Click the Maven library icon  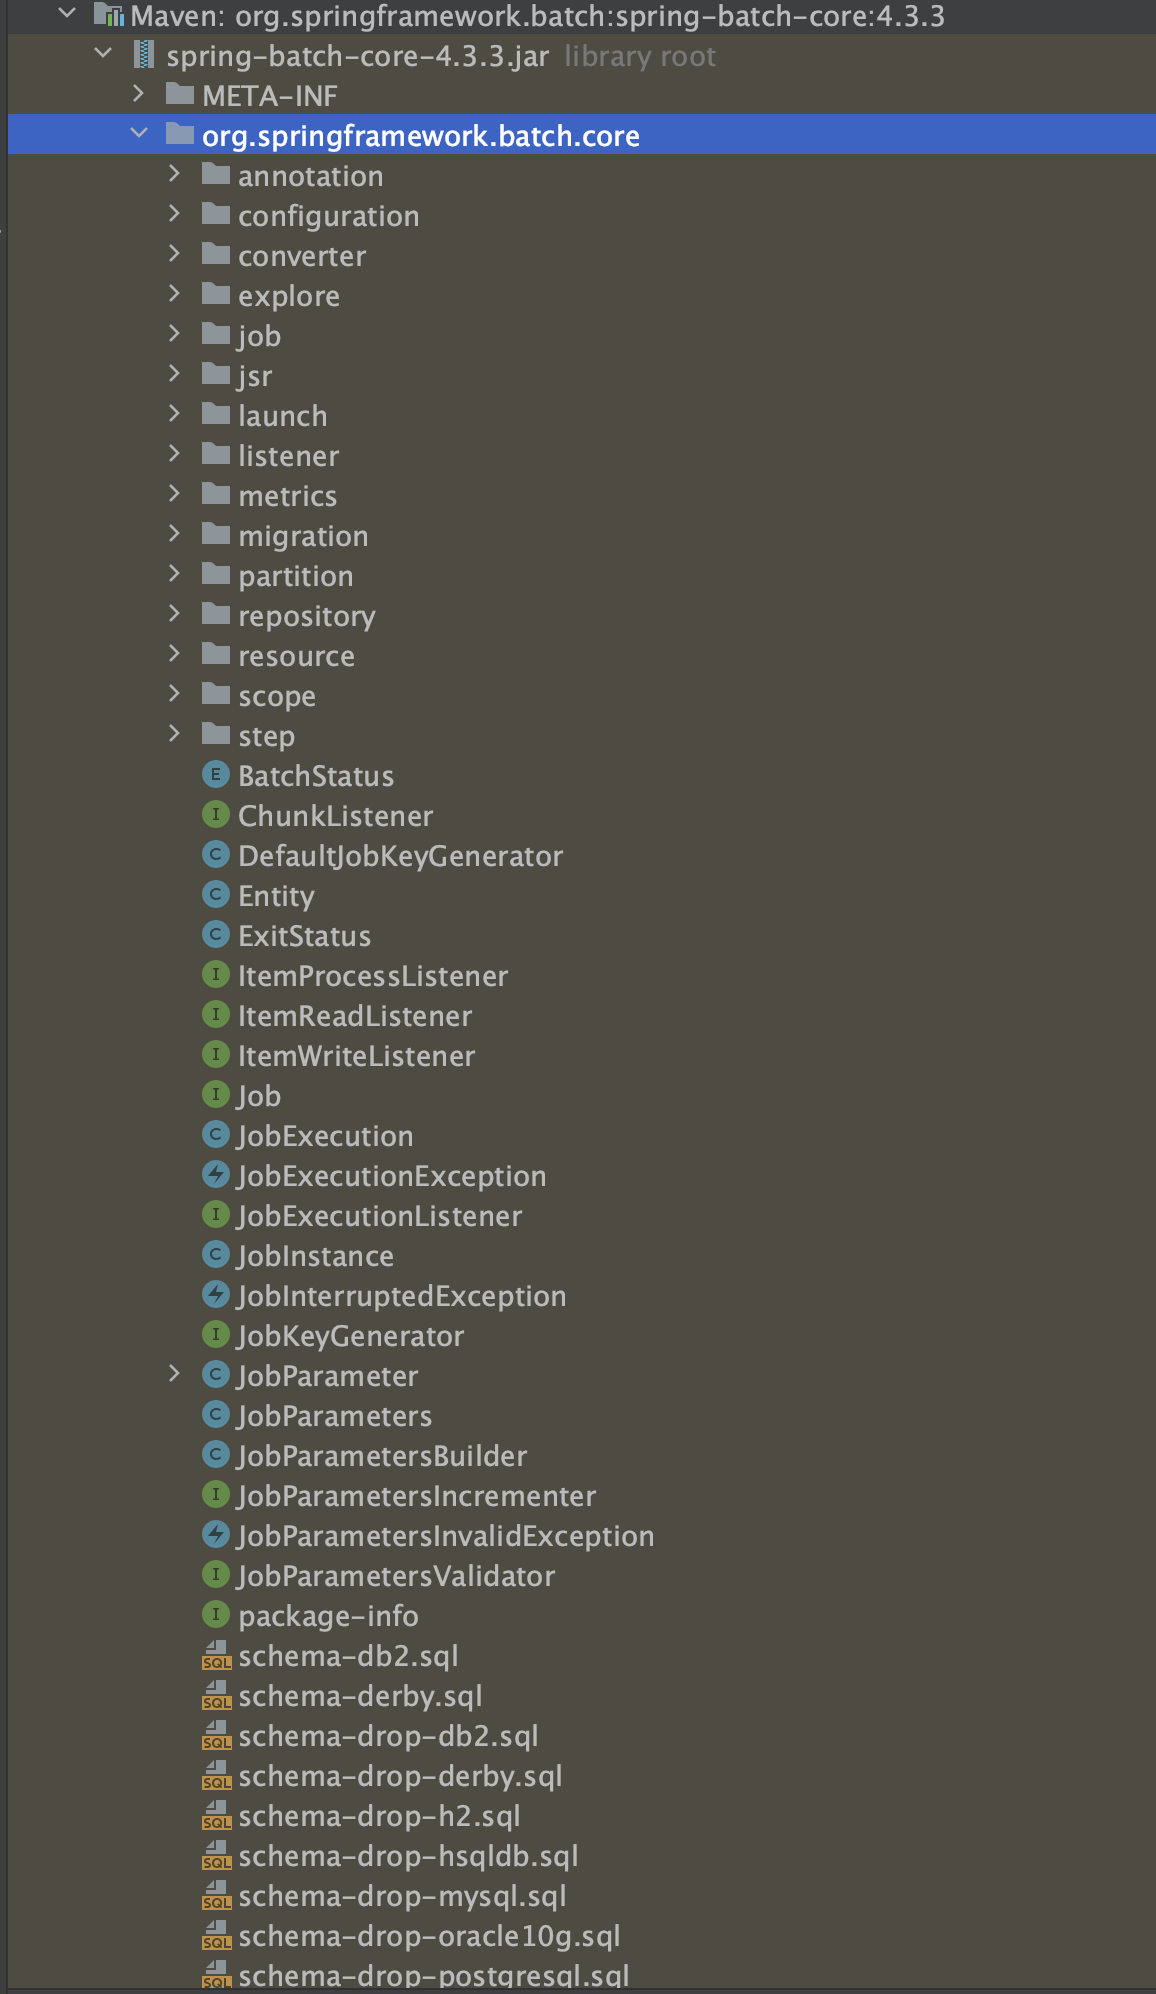109,15
